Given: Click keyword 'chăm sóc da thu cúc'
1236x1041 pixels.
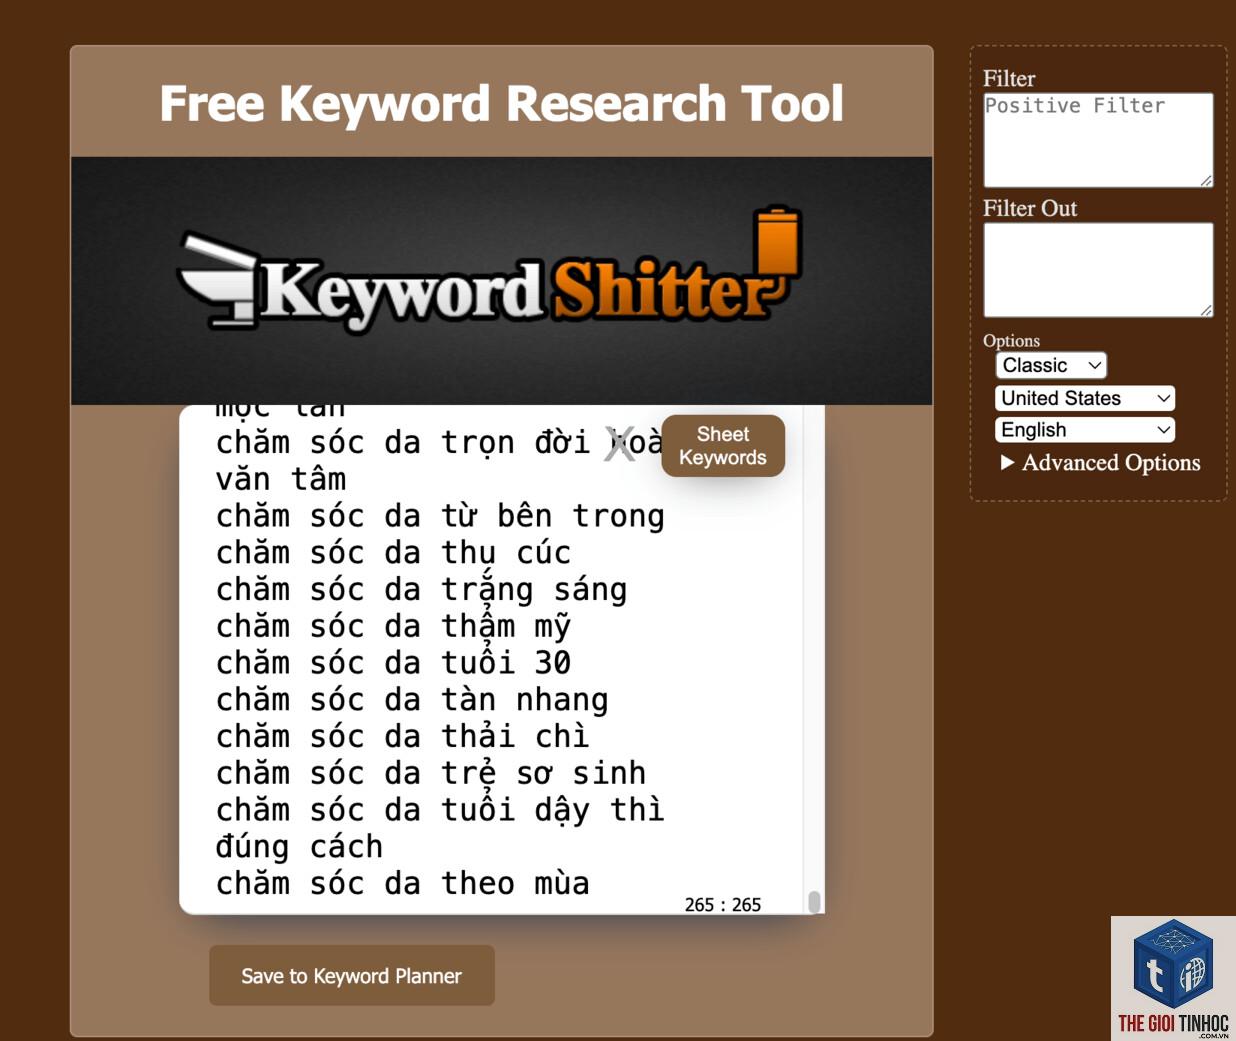Looking at the screenshot, I should (393, 553).
